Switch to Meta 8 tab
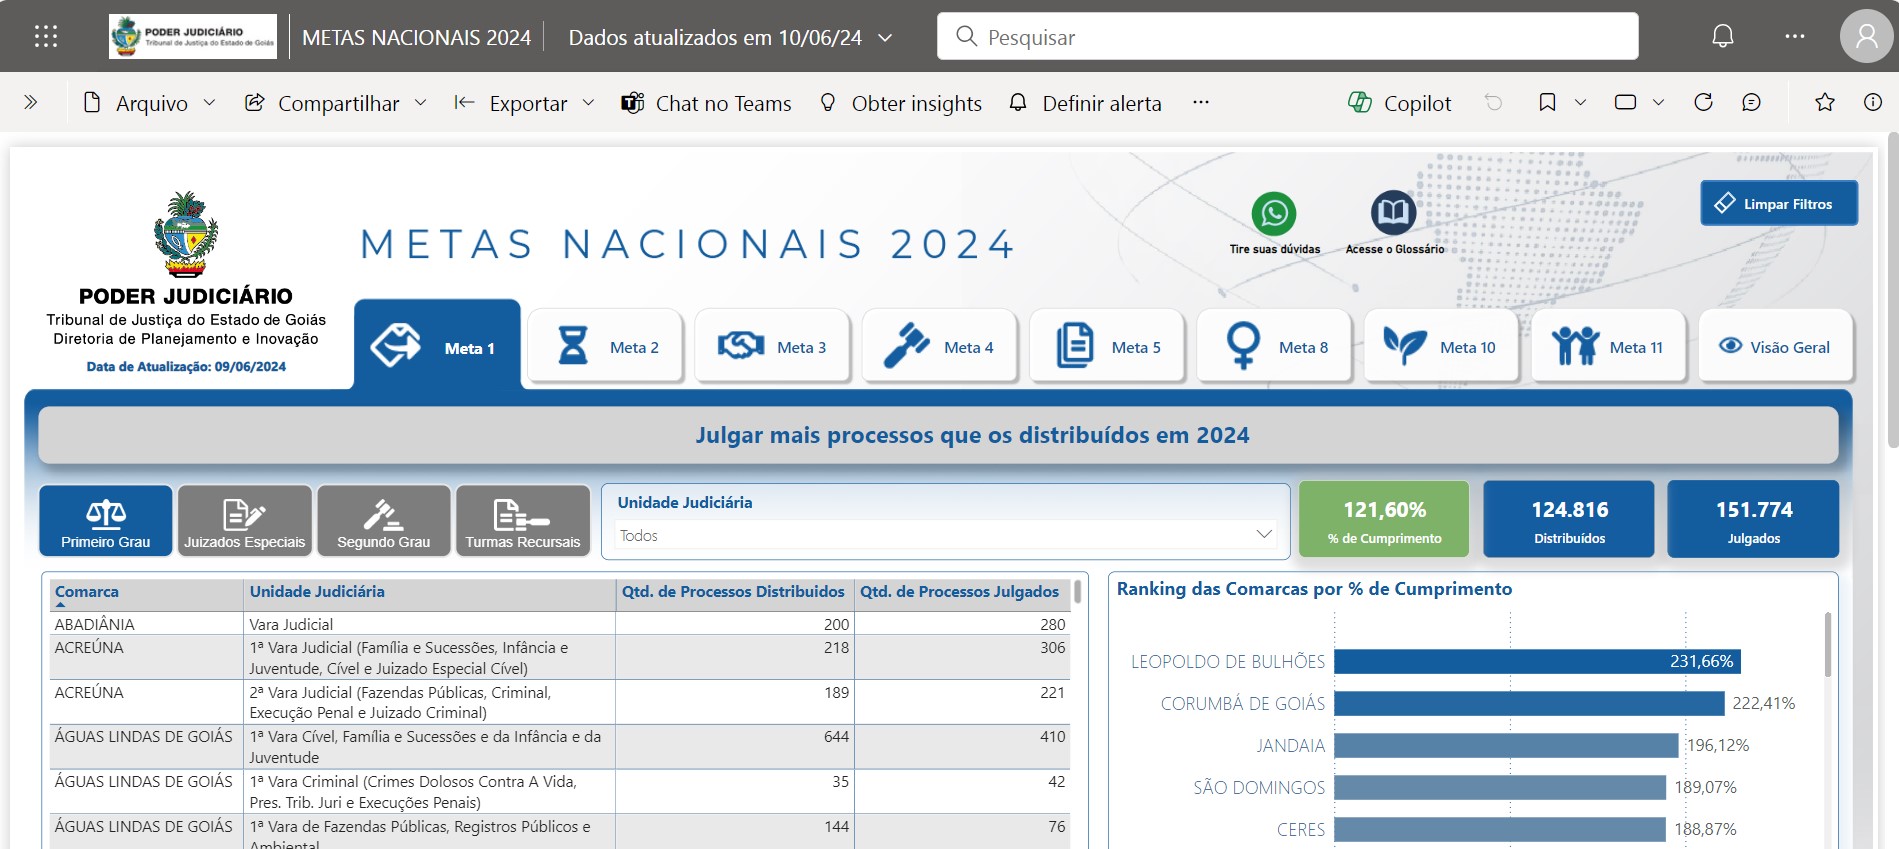Screen dimensions: 1899x849 coord(1274,347)
